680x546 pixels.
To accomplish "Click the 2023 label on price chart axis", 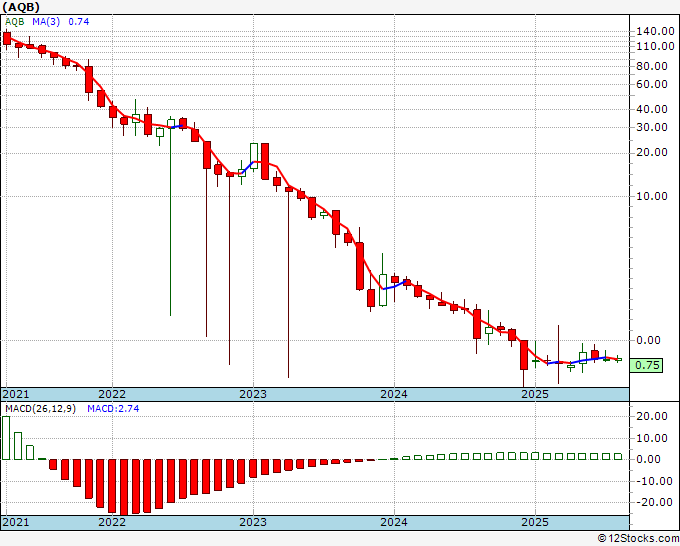I will (x=253, y=394).
